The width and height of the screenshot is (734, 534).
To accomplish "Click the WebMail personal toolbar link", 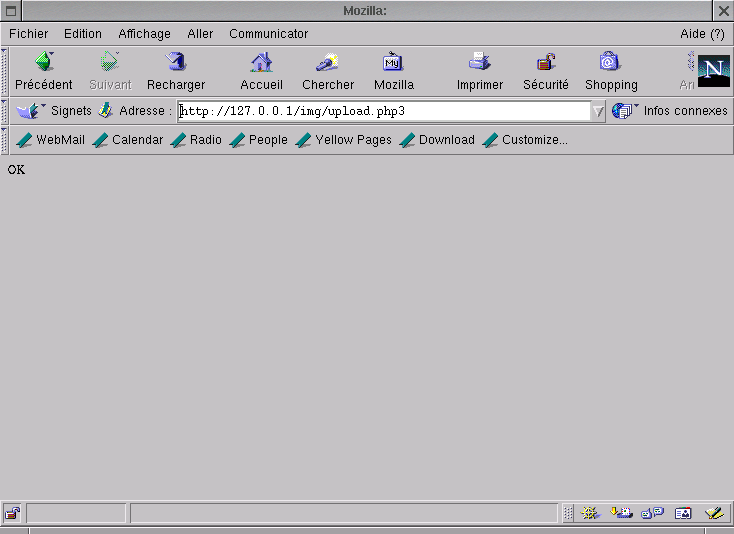I will click(x=51, y=140).
